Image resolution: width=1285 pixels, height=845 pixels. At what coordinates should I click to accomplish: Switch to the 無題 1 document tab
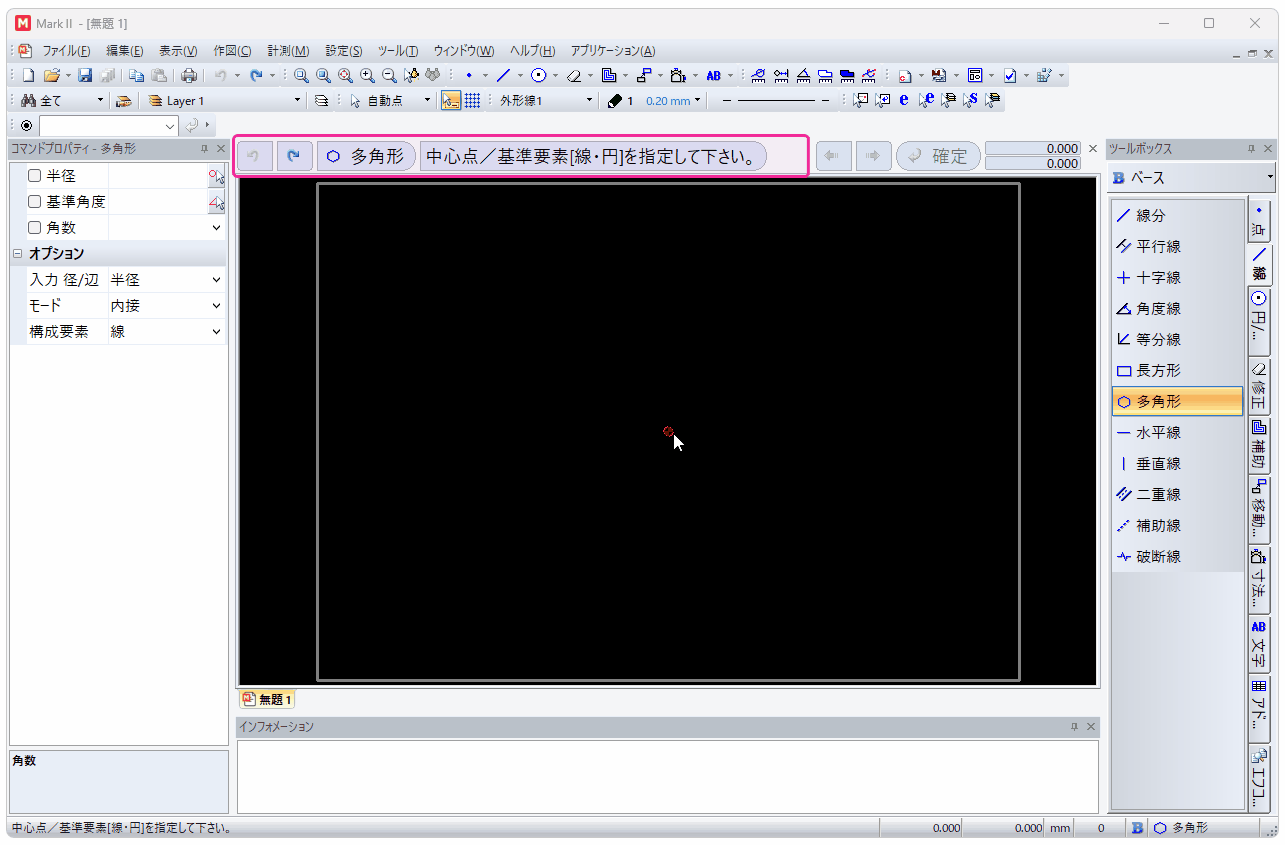click(x=267, y=699)
